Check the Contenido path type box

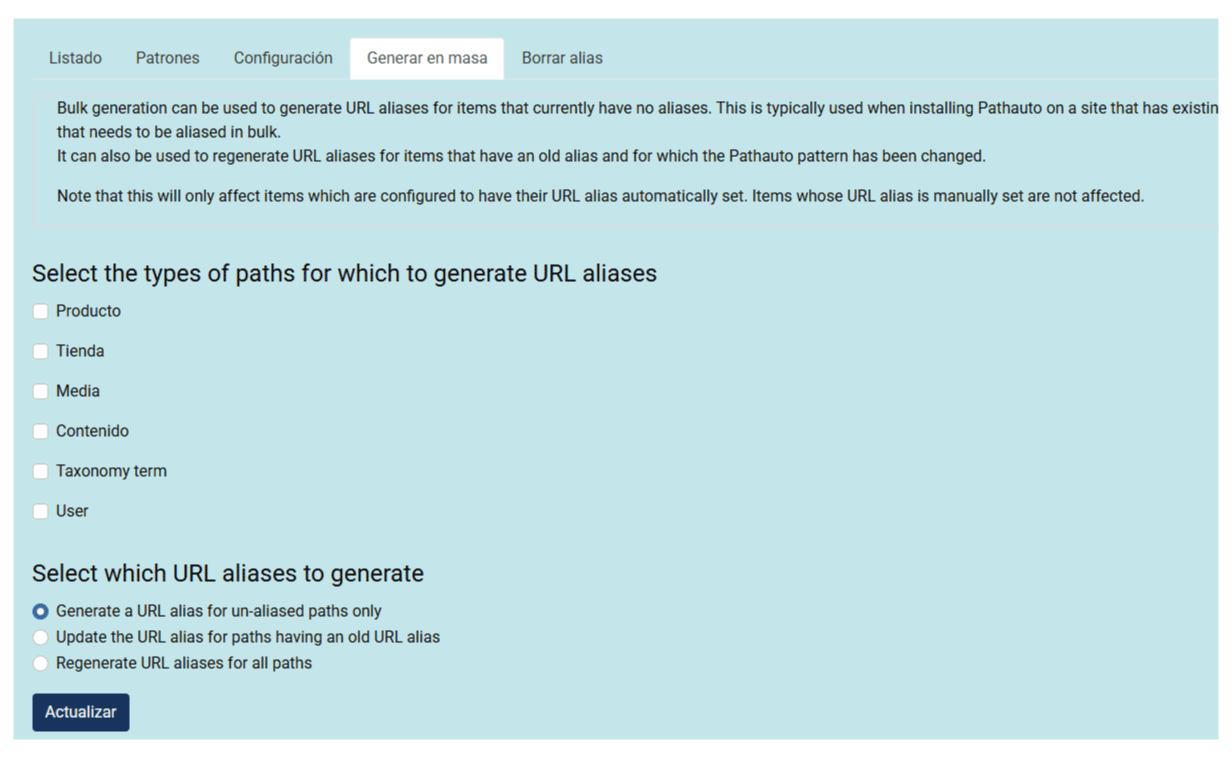(x=40, y=431)
